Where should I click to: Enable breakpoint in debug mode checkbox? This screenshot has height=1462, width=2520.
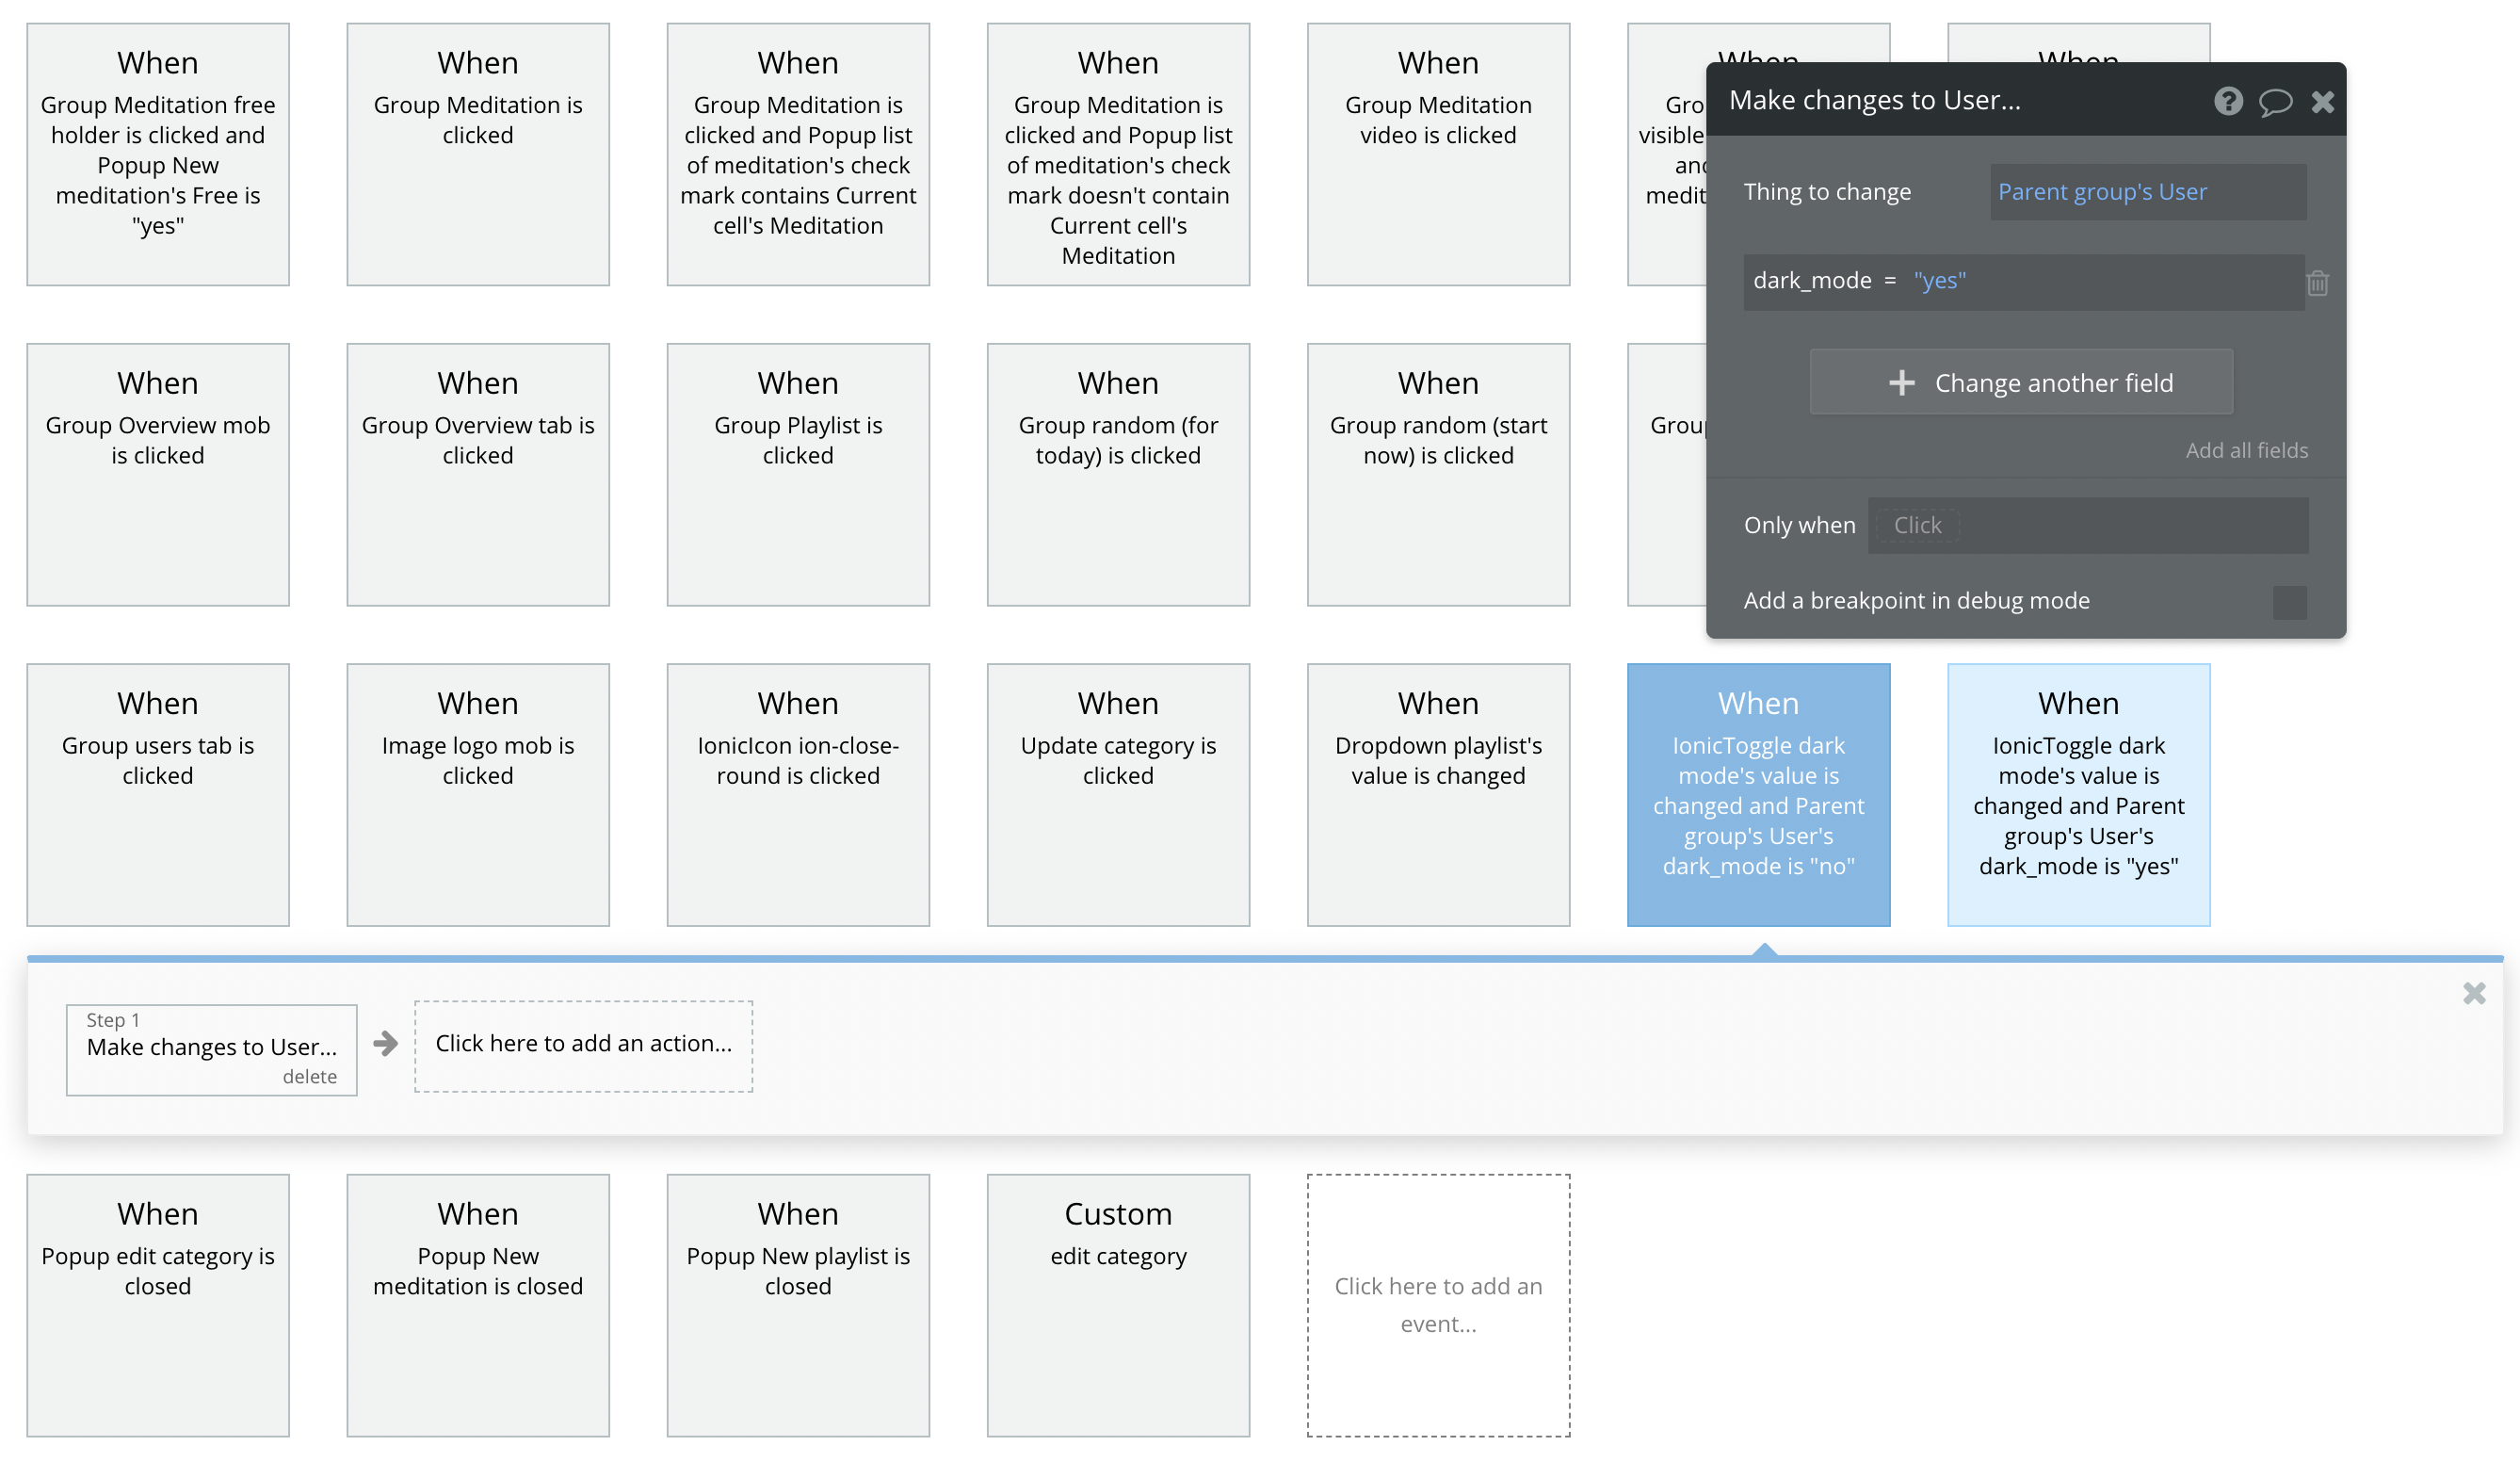coord(2289,602)
